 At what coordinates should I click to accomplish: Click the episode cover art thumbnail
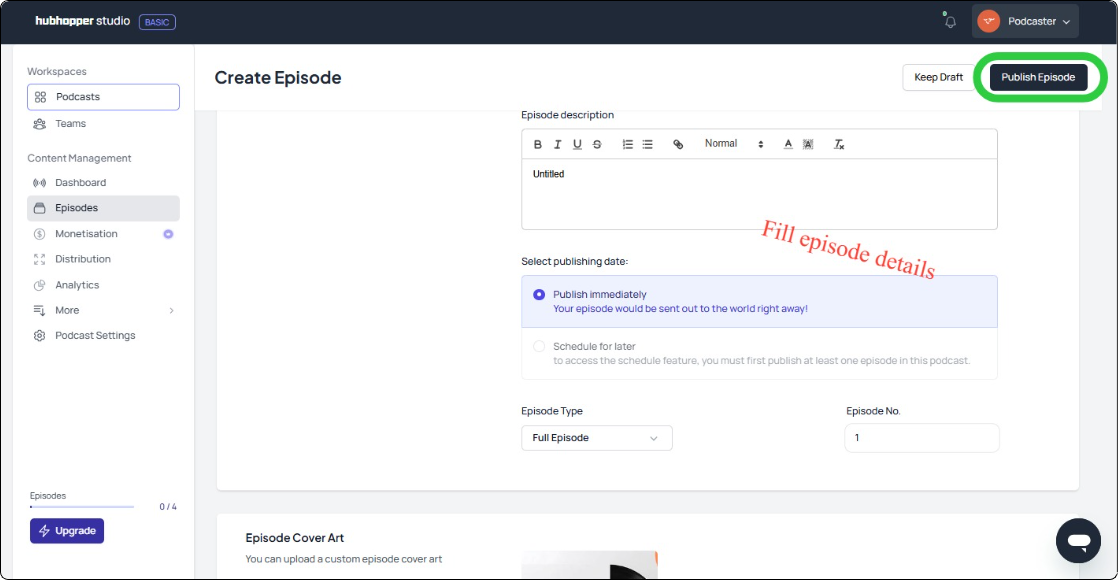tap(590, 565)
